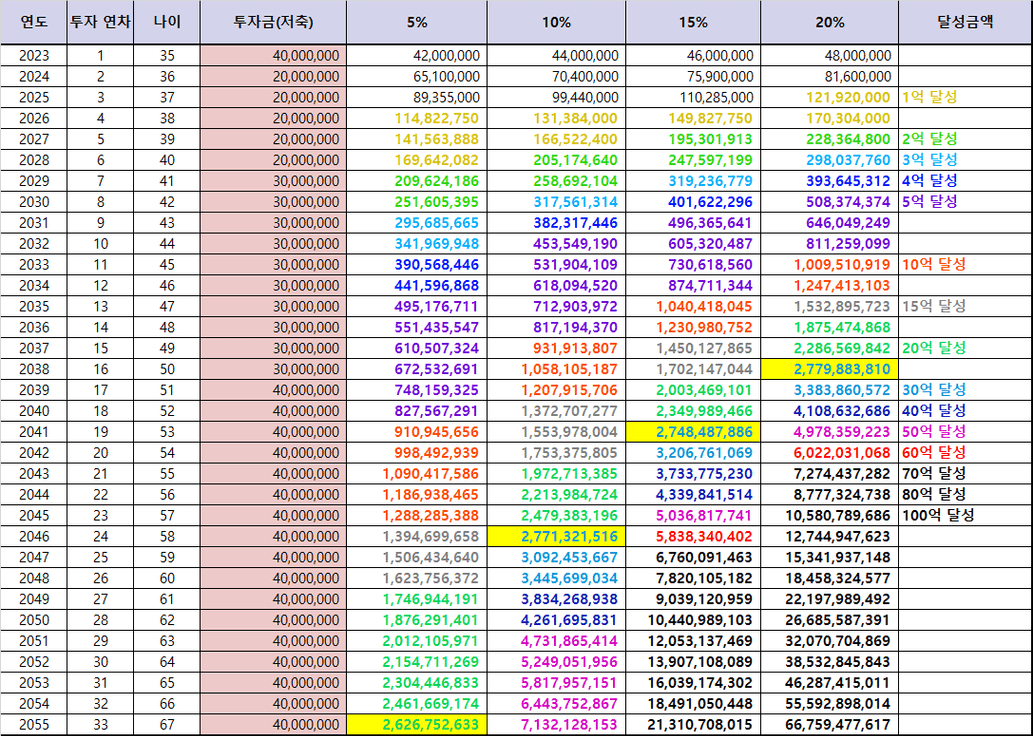The height and width of the screenshot is (736, 1033).
Task: Select the 4억 달성 label
Action: click(x=930, y=181)
